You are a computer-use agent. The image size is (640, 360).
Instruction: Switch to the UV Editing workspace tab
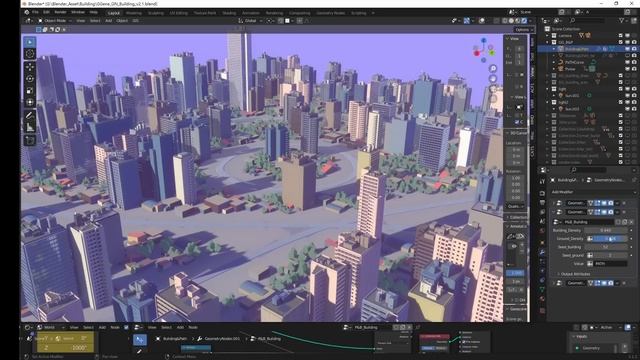(x=178, y=13)
